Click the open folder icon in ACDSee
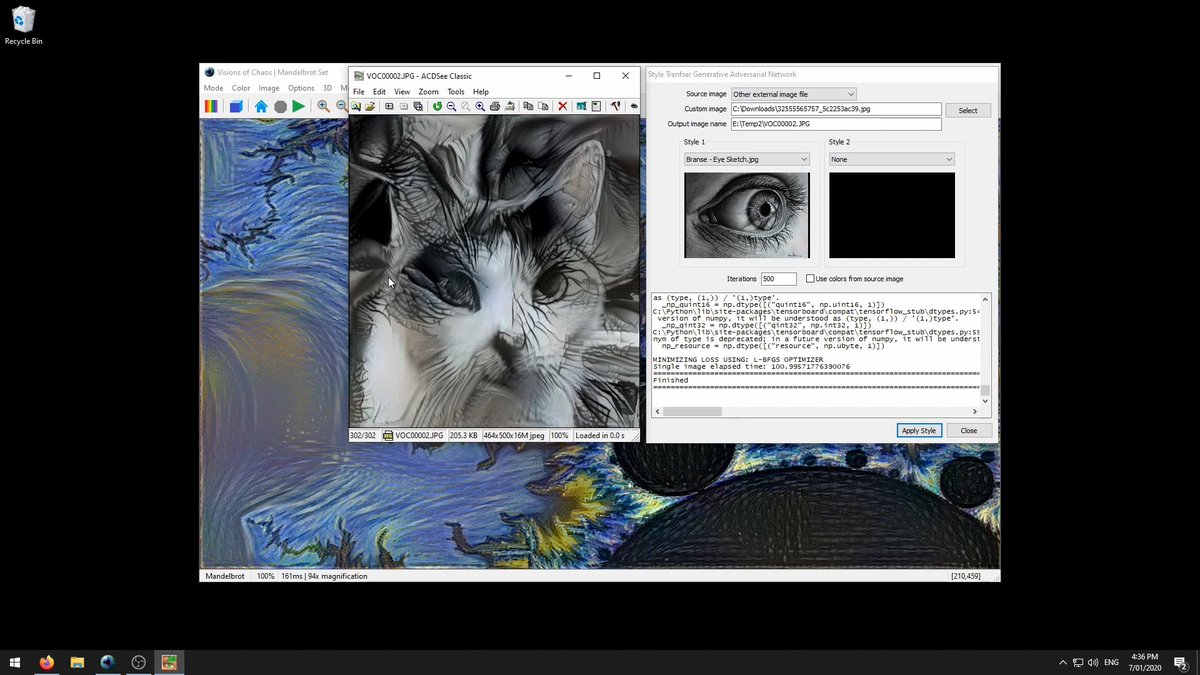1200x675 pixels. pos(370,106)
